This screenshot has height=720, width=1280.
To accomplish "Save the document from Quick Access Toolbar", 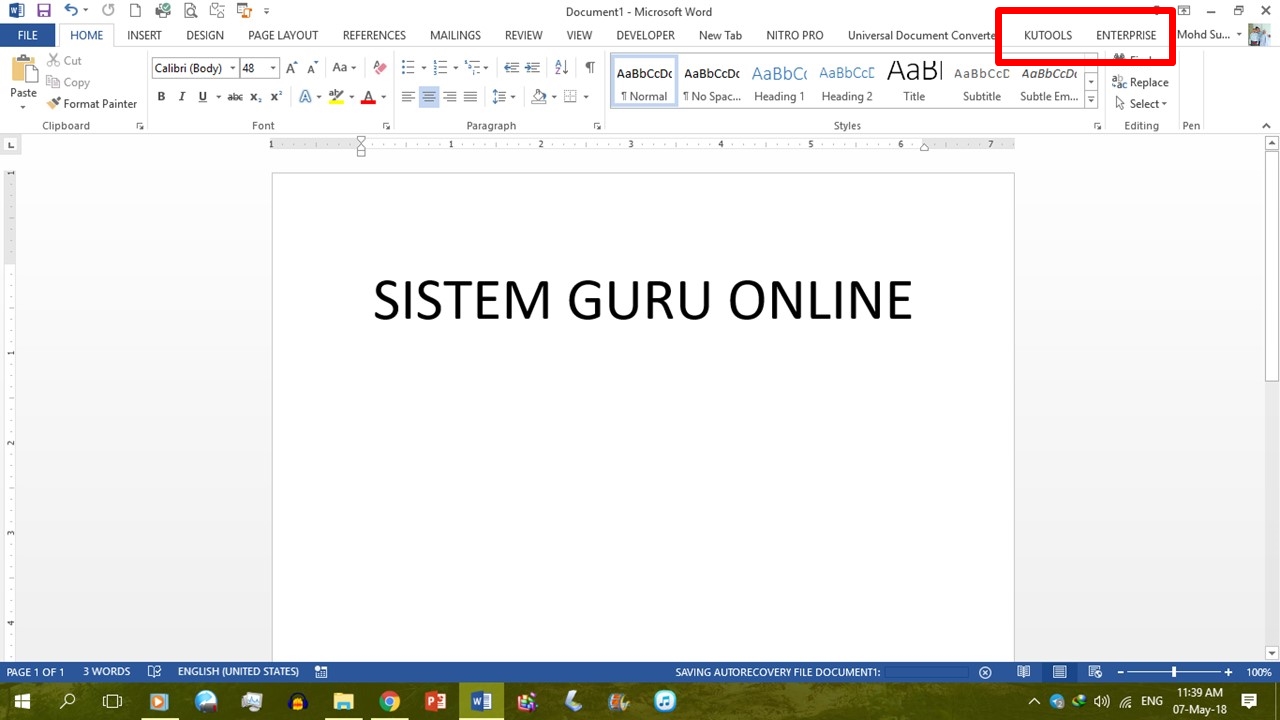I will [43, 11].
